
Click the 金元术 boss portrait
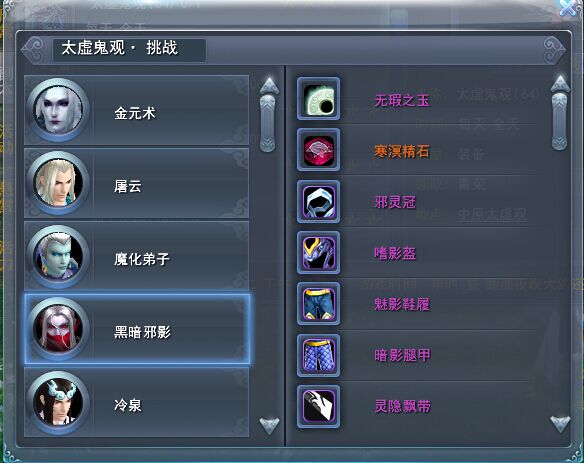[x=58, y=110]
